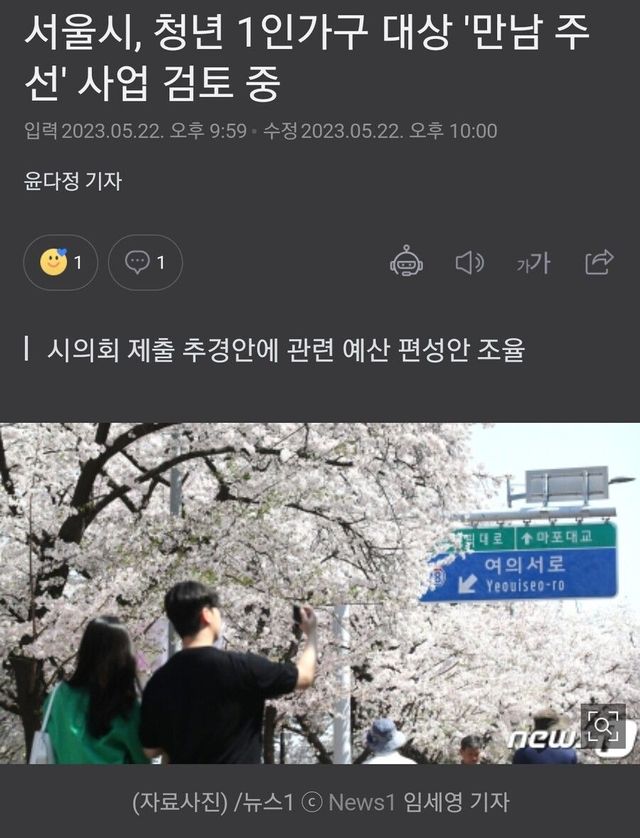The width and height of the screenshot is (640, 838).
Task: Tap the speaker read-aloud icon
Action: tap(470, 262)
